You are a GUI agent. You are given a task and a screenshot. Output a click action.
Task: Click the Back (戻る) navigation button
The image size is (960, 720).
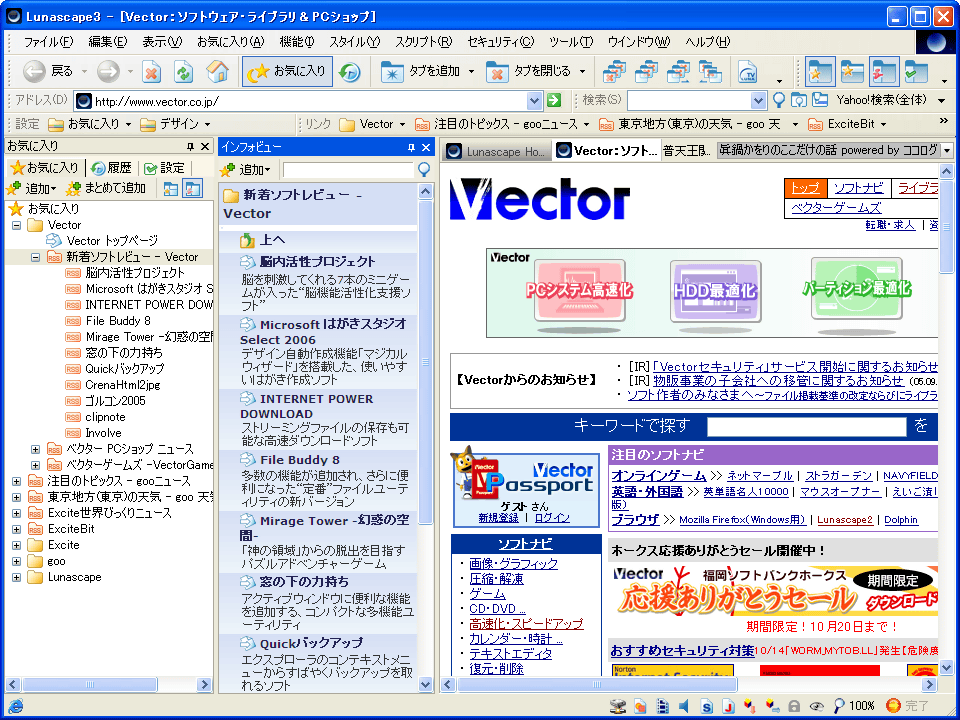click(x=48, y=72)
